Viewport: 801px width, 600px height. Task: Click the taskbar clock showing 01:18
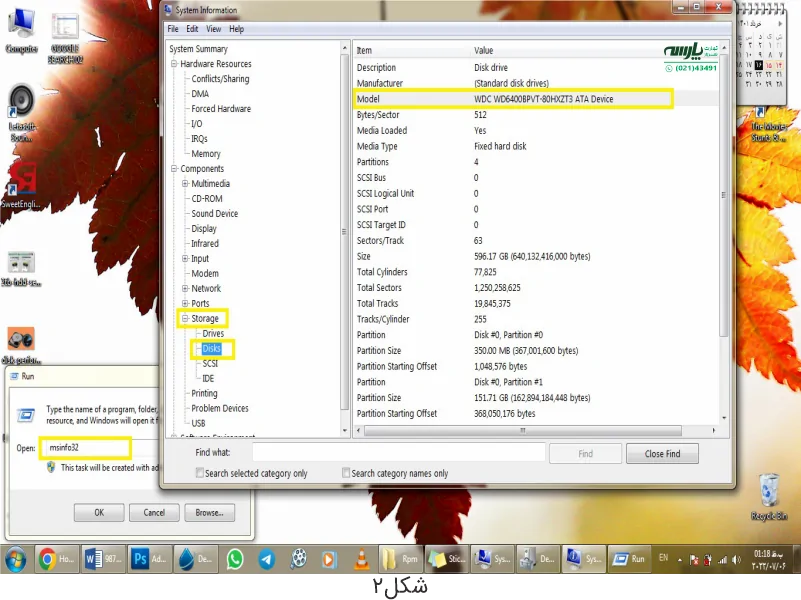768,560
